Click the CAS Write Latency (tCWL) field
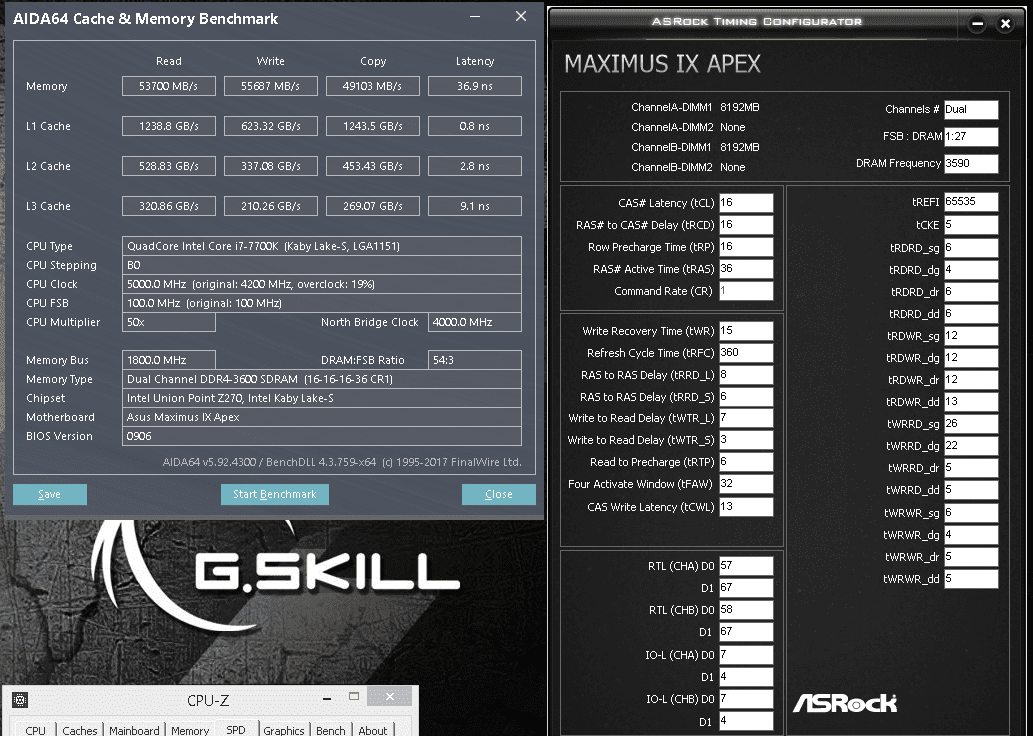 tap(746, 507)
